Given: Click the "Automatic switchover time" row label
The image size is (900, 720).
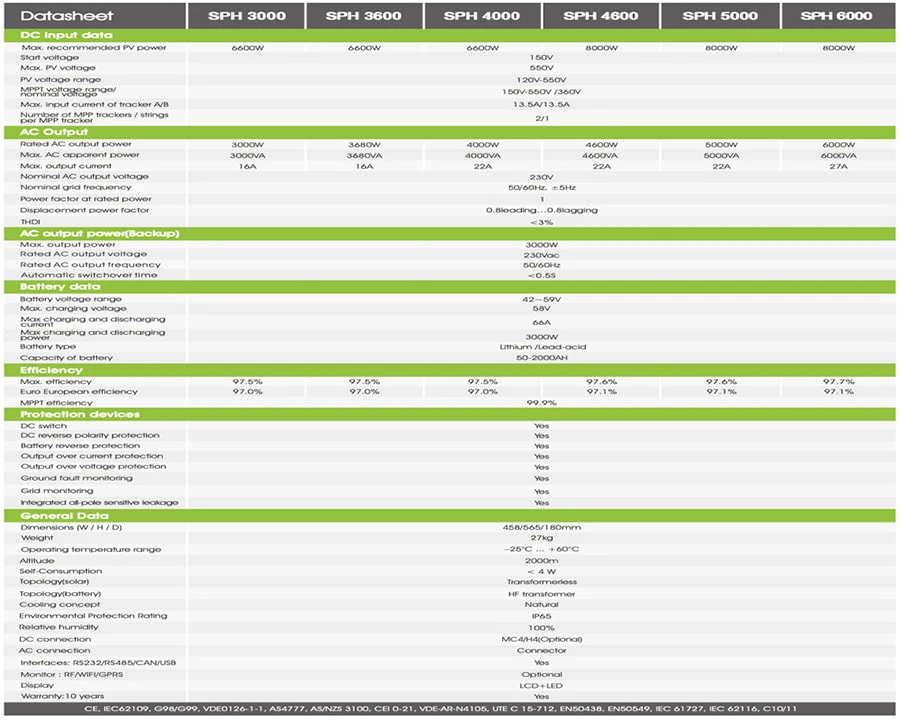Looking at the screenshot, I should 89,275.
